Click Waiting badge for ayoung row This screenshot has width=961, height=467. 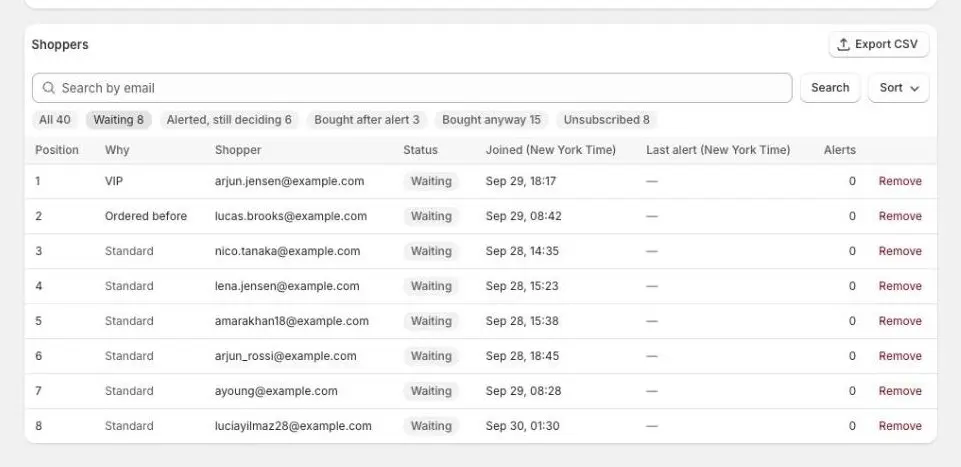[431, 390]
